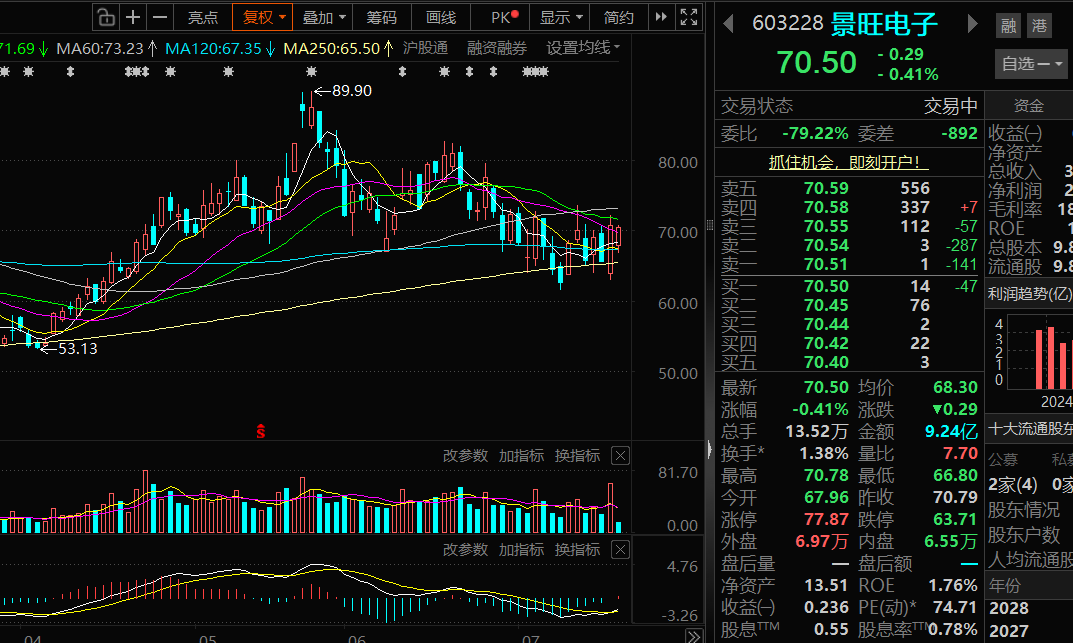Click 抓住机会，即刻开户 link
1073x643 pixels.
click(x=849, y=162)
